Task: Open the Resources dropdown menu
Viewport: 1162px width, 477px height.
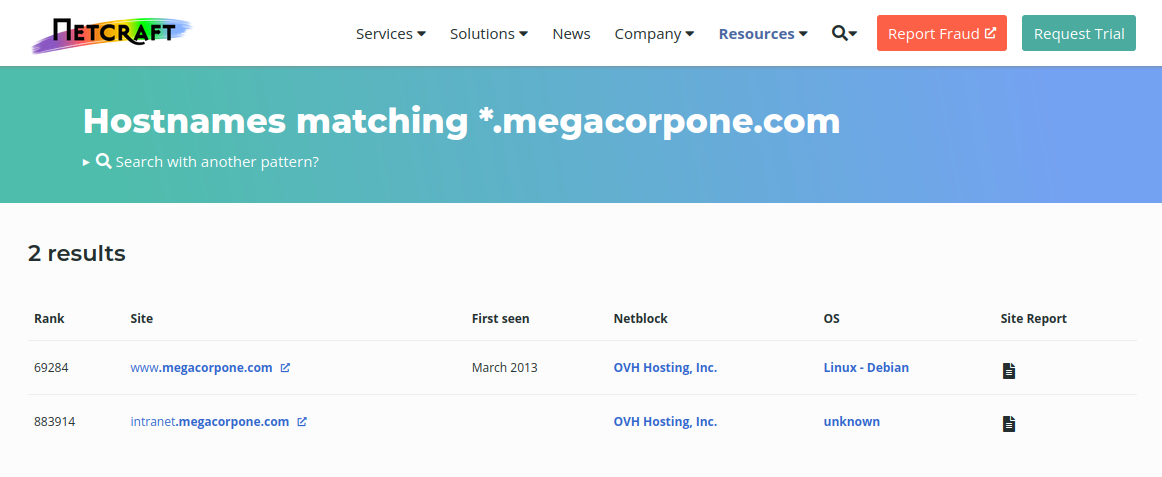Action: (x=763, y=34)
